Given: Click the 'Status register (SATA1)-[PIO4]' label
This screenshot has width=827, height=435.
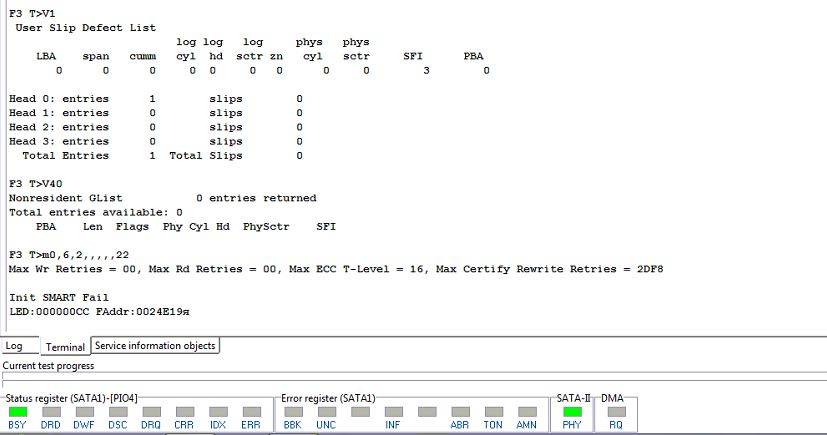Looking at the screenshot, I should (71, 398).
